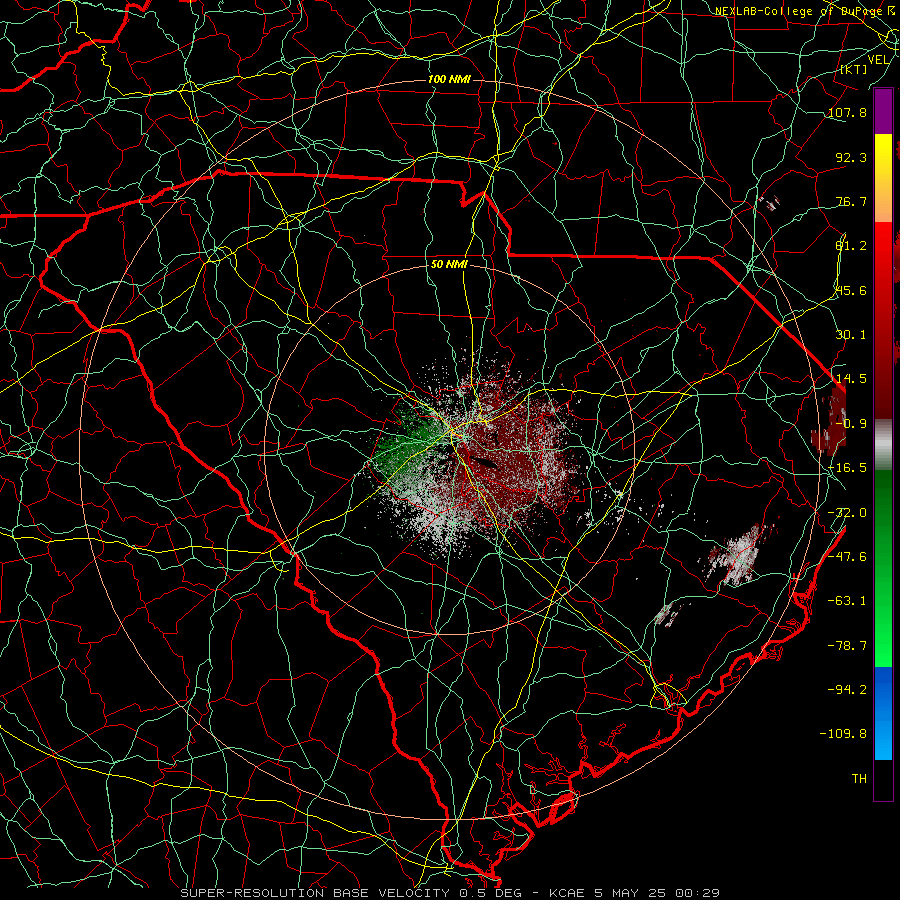Click the -78.7 legend value

(x=847, y=646)
